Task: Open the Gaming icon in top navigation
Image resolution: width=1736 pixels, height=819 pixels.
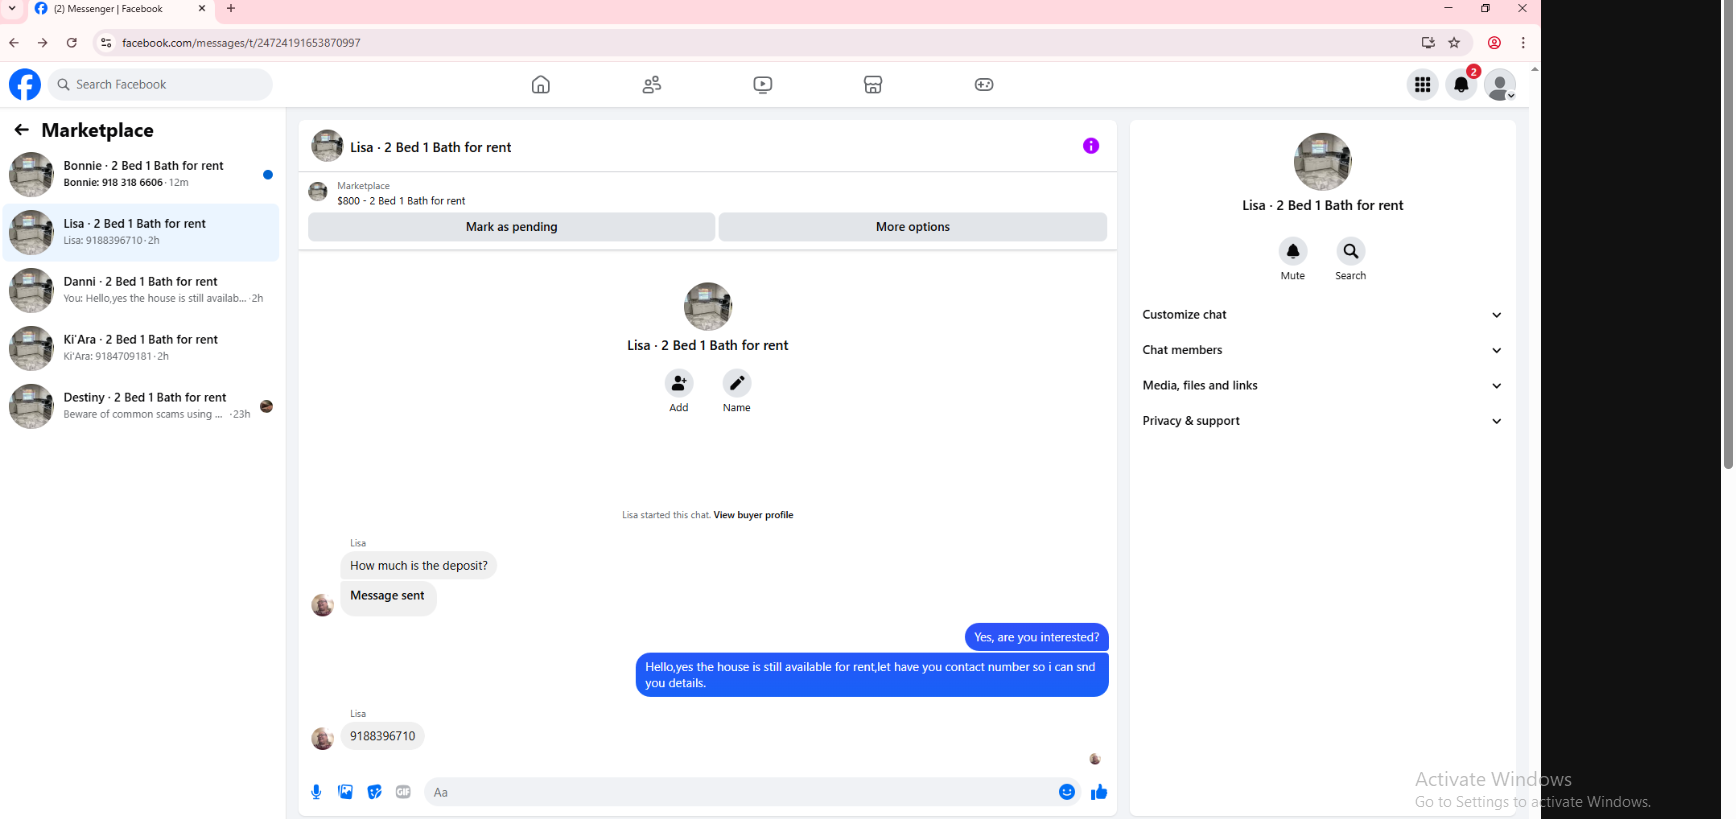Action: tap(984, 85)
